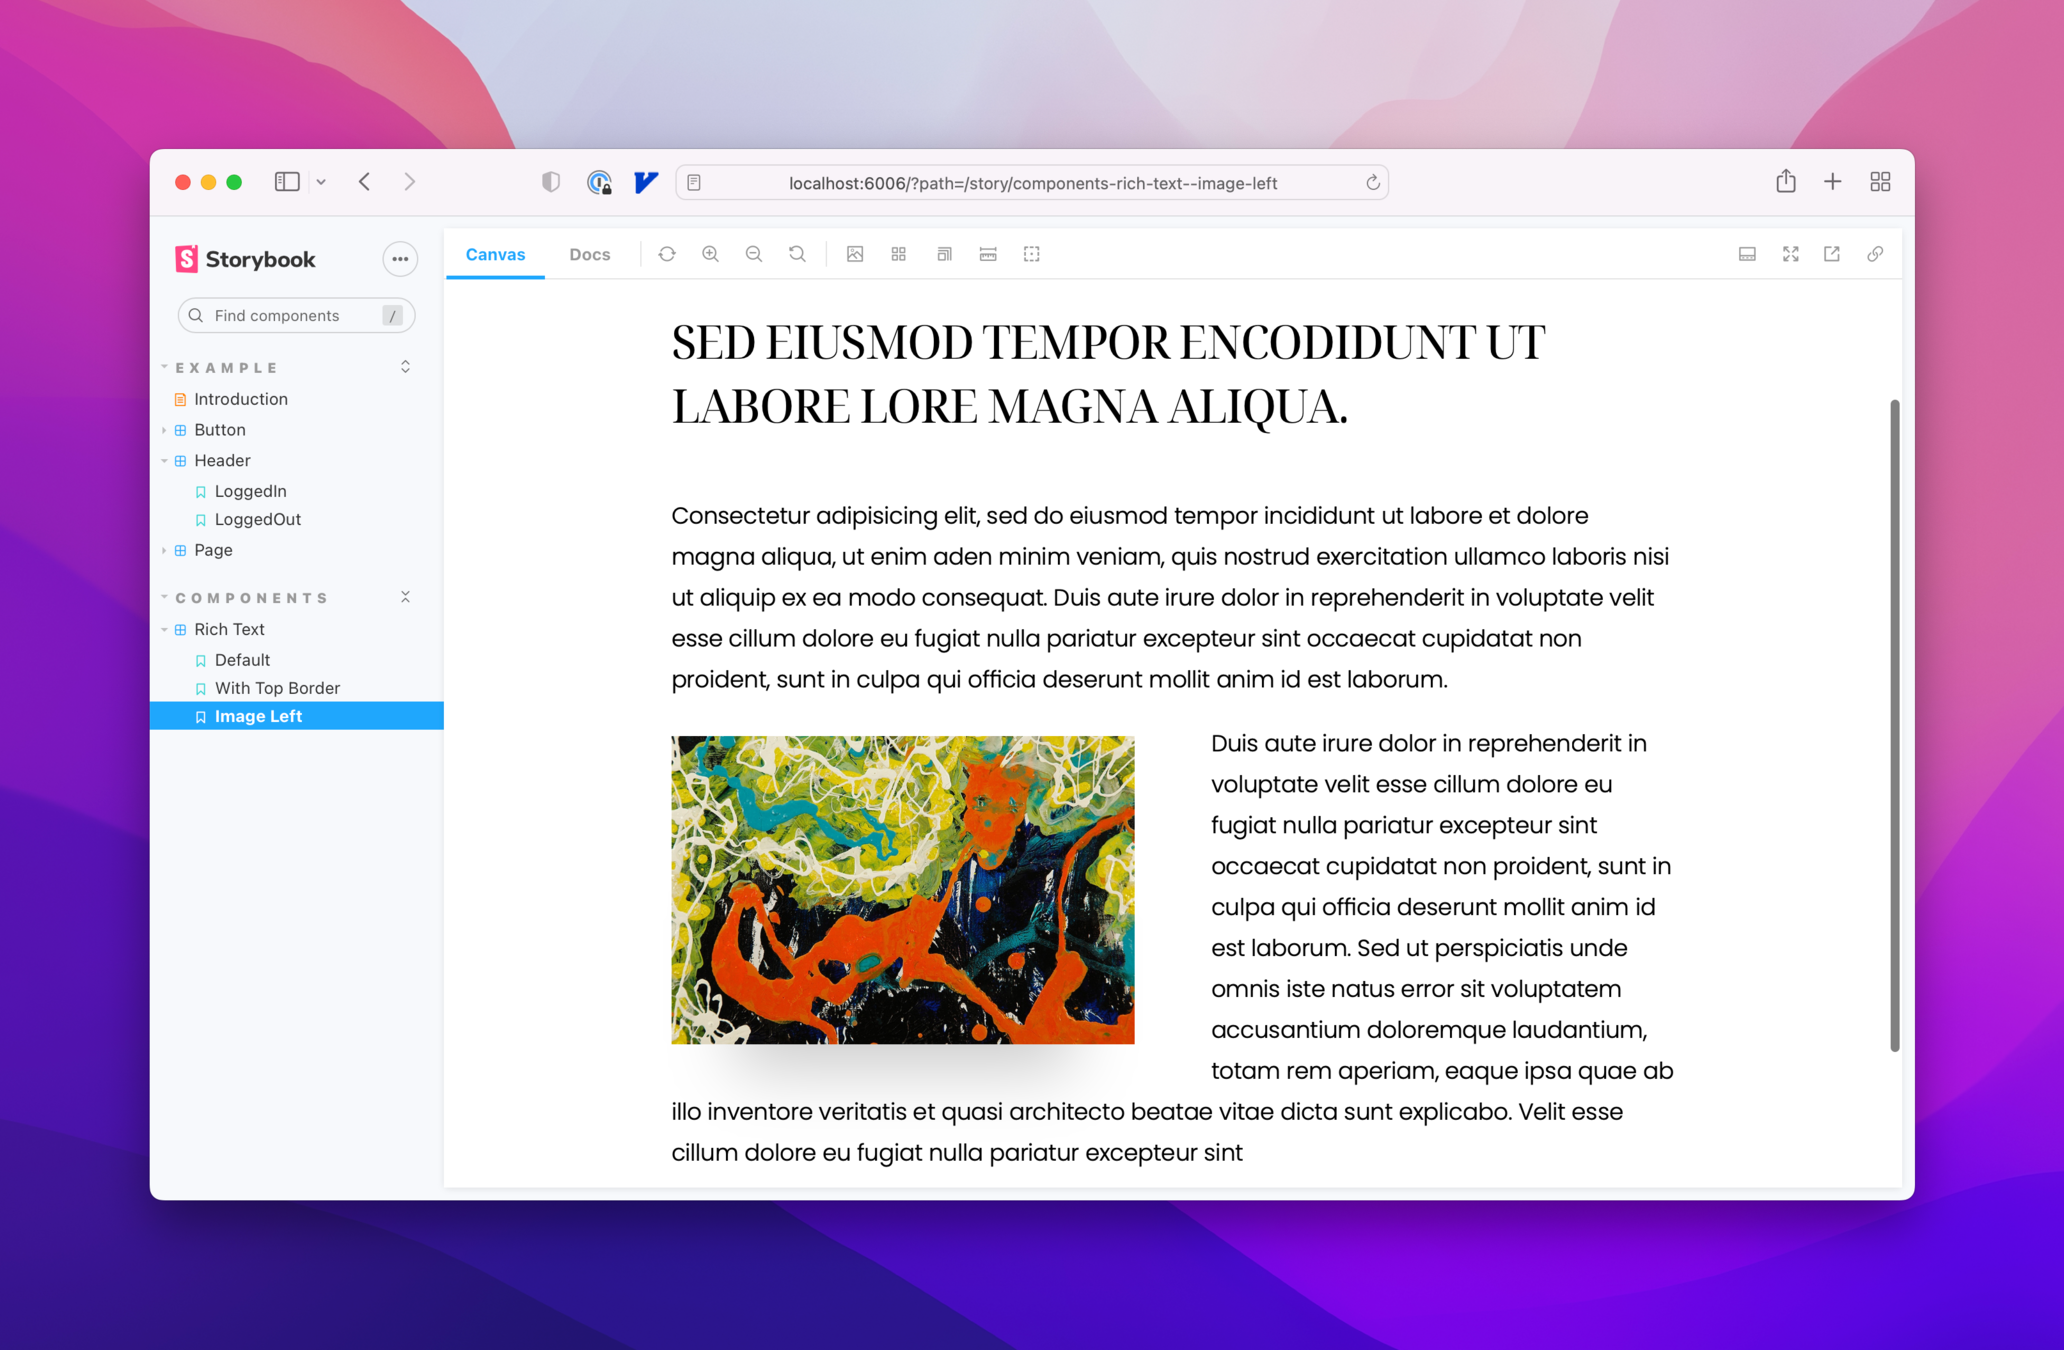Select the With Top Border story
The width and height of the screenshot is (2064, 1350).
[x=277, y=688]
